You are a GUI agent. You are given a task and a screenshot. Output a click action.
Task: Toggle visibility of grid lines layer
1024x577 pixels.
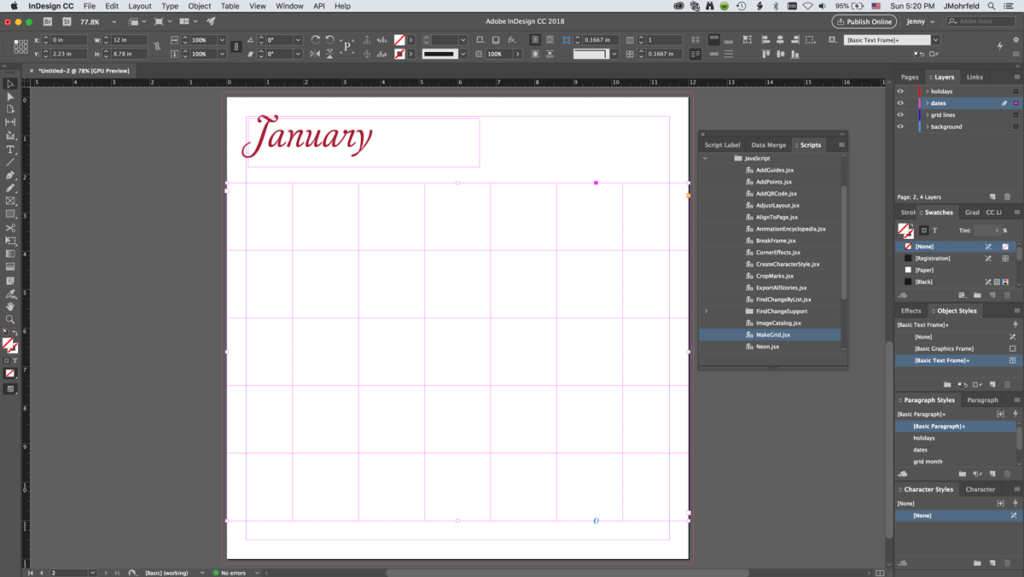pos(900,115)
